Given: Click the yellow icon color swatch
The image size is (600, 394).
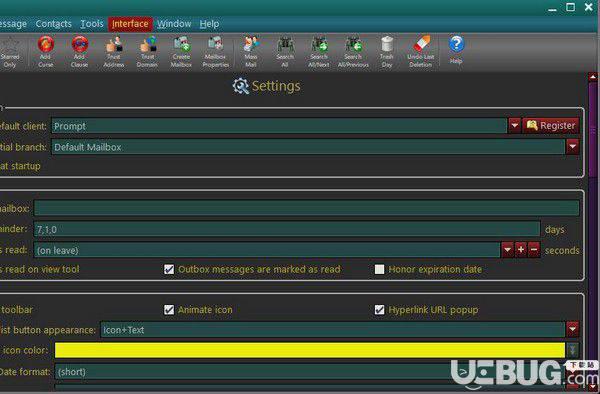Looking at the screenshot, I should (310, 350).
